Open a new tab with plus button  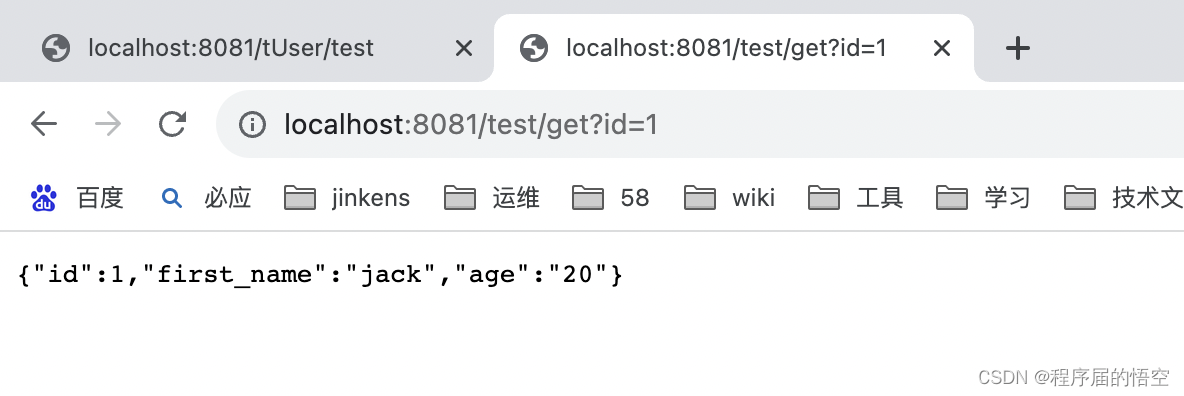tap(1018, 48)
